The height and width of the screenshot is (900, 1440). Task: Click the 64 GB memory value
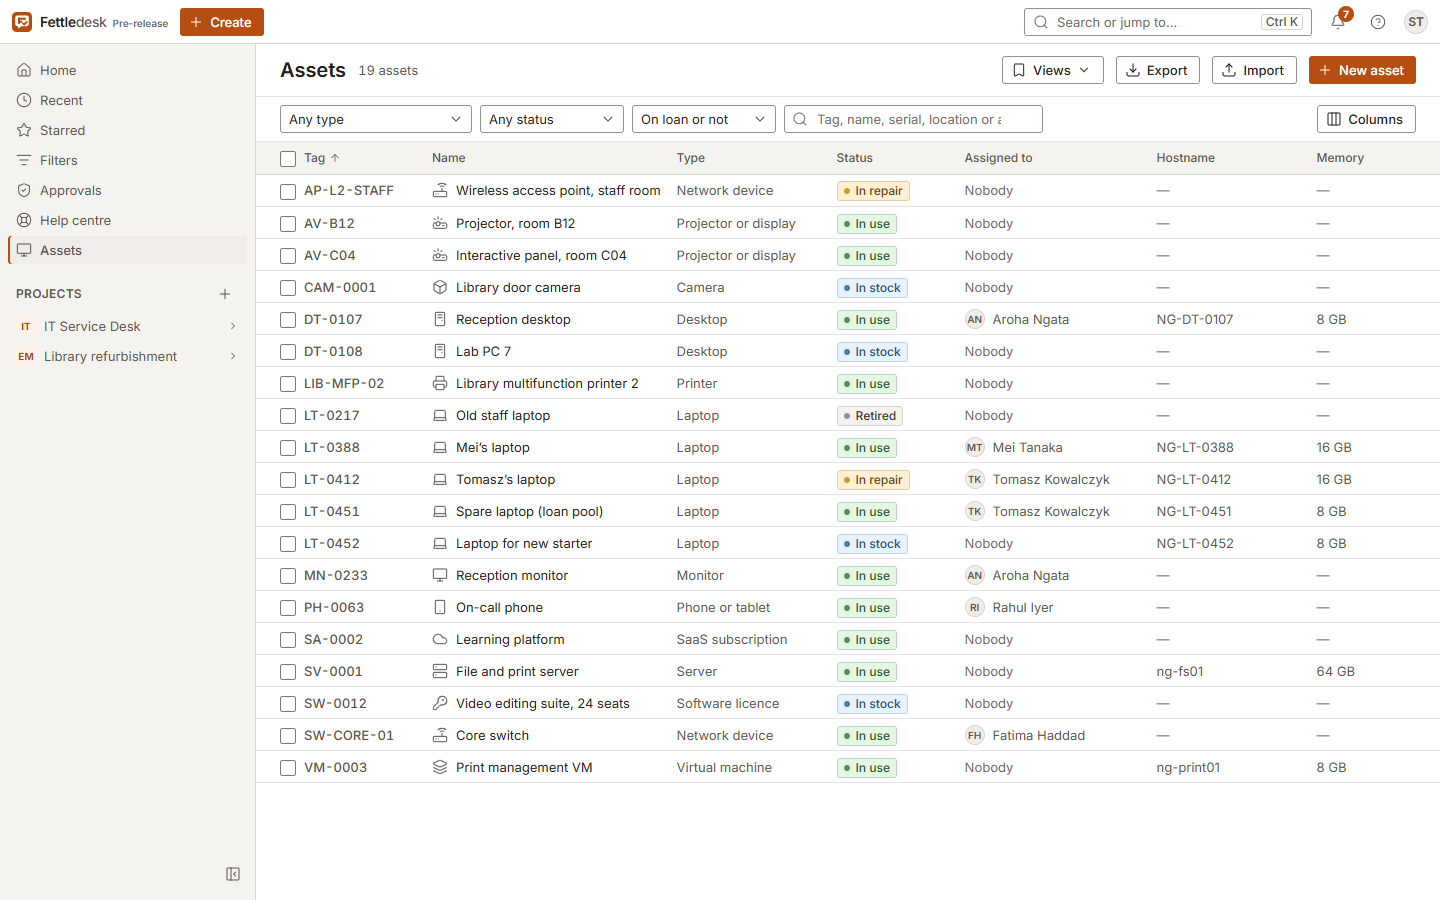pyautogui.click(x=1336, y=671)
